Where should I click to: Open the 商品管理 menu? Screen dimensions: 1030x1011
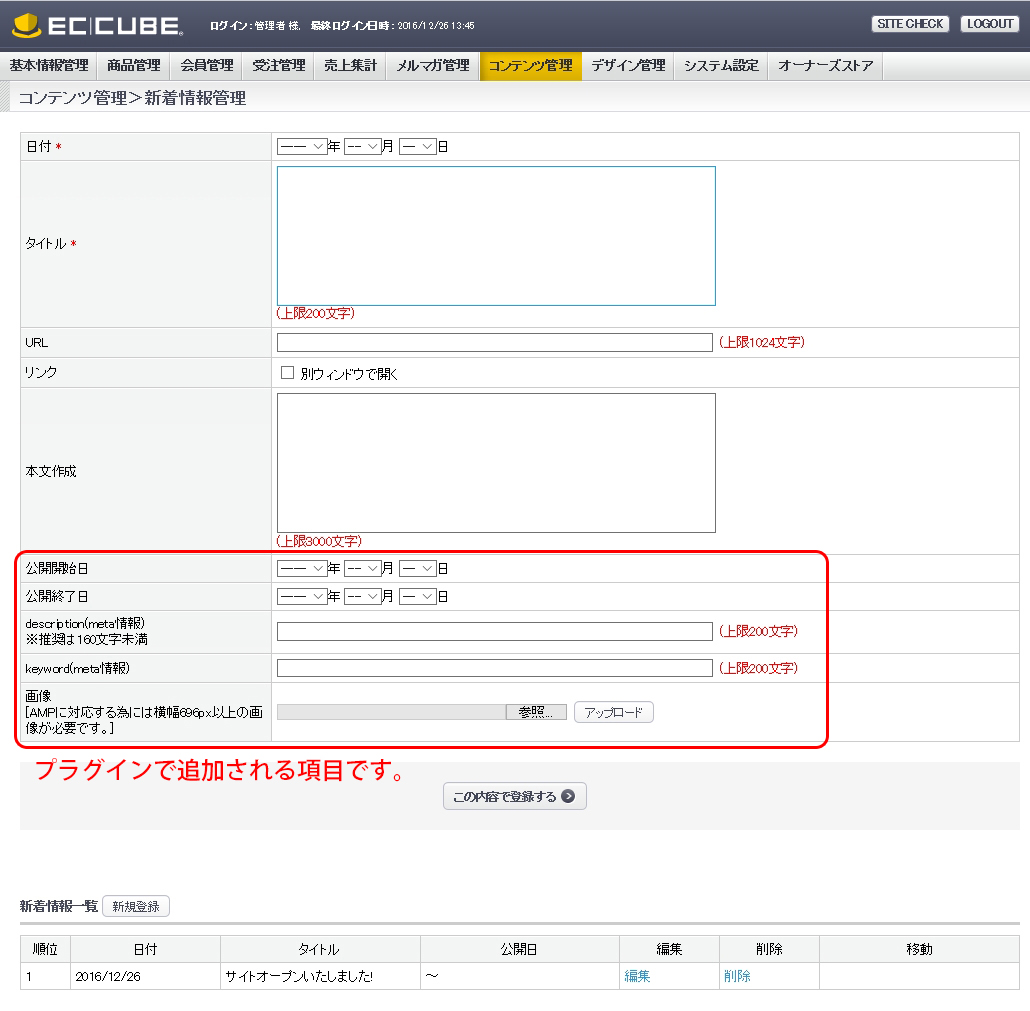point(134,66)
